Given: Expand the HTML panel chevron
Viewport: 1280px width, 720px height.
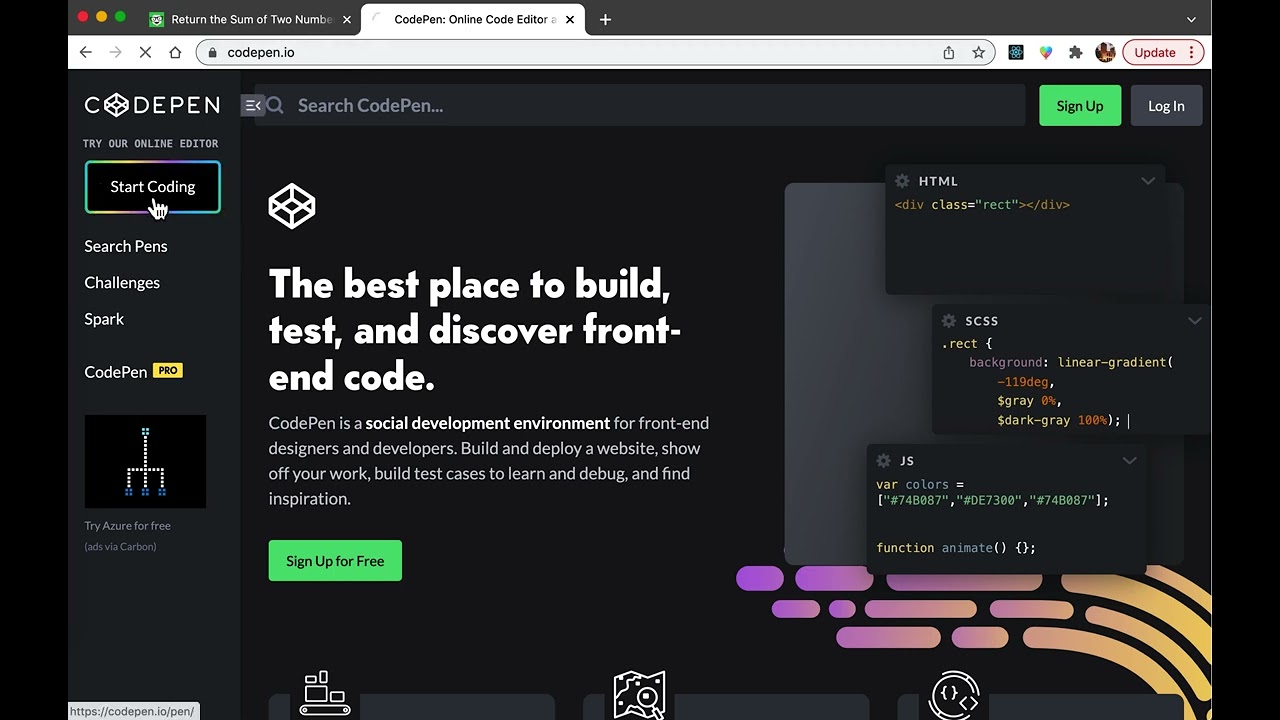Looking at the screenshot, I should pos(1148,181).
